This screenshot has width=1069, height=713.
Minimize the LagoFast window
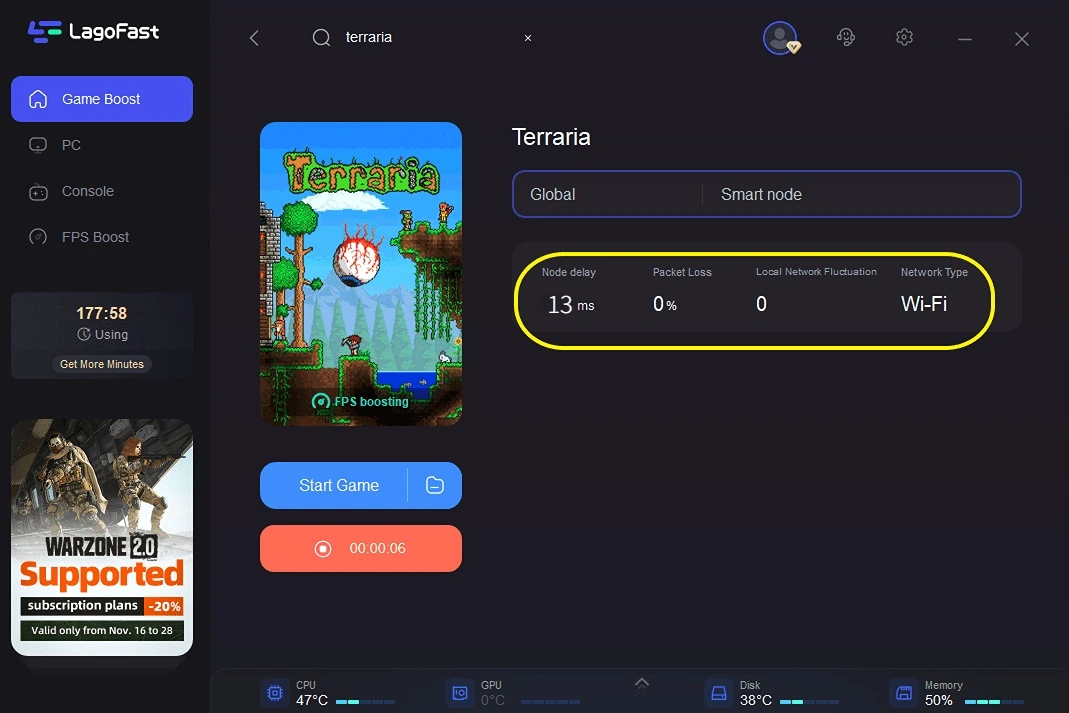(965, 40)
